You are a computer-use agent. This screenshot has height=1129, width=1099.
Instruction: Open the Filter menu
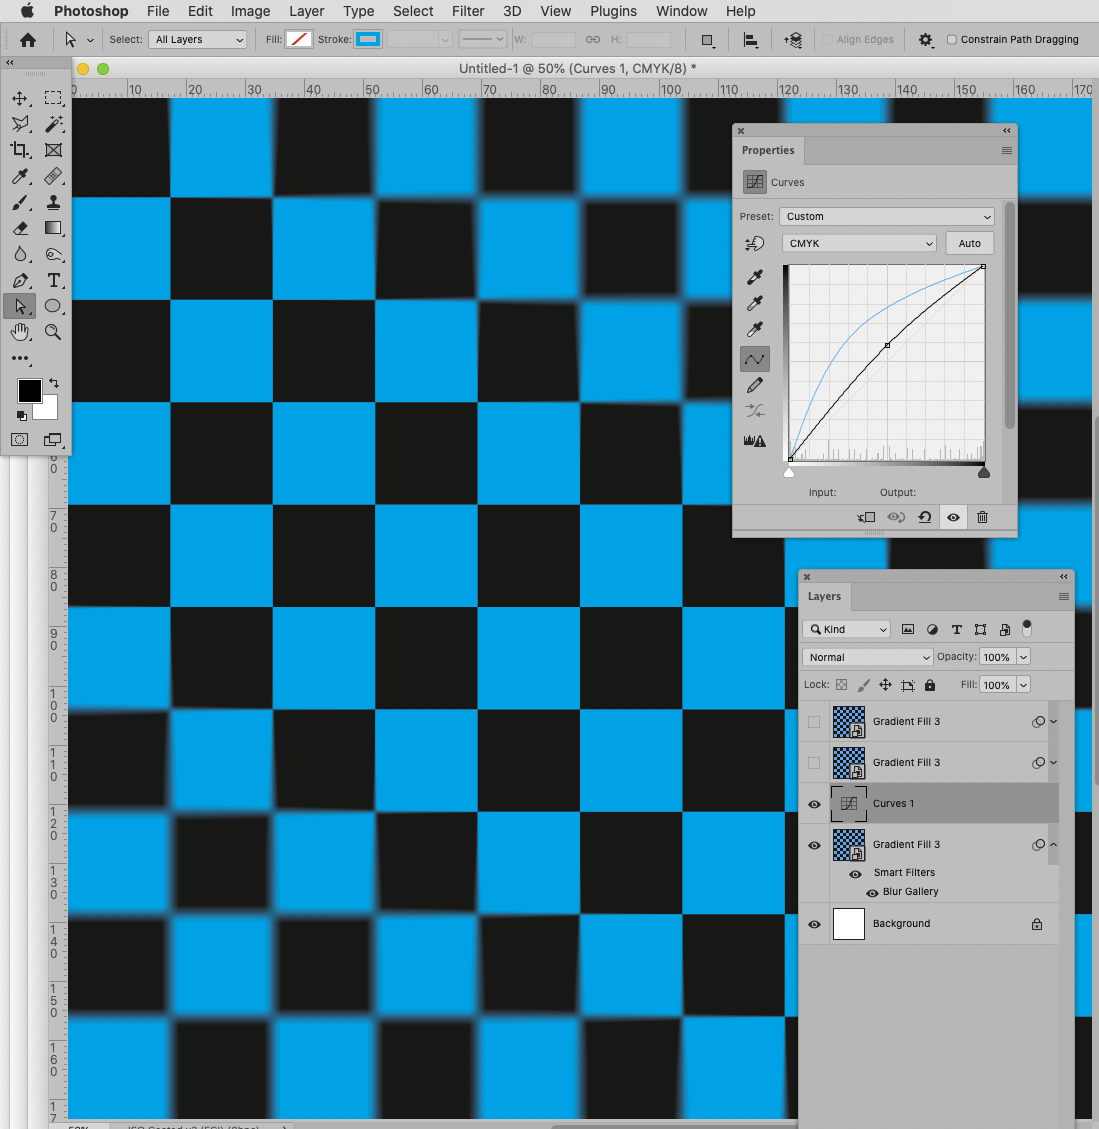point(468,11)
